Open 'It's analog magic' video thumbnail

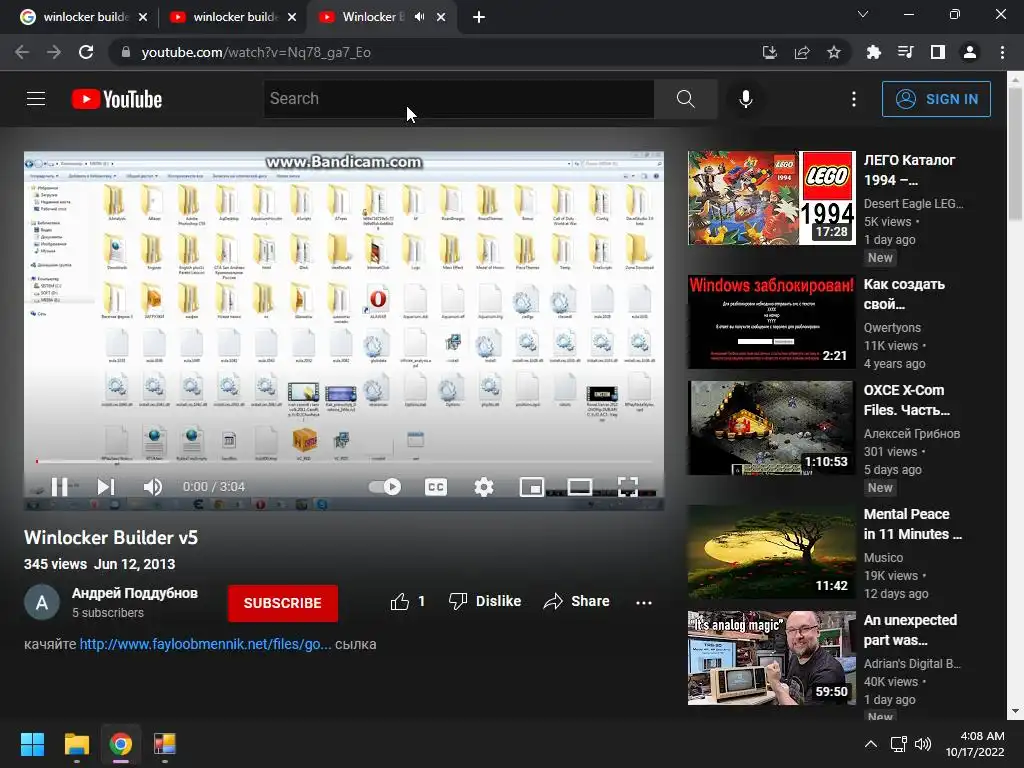click(771, 658)
